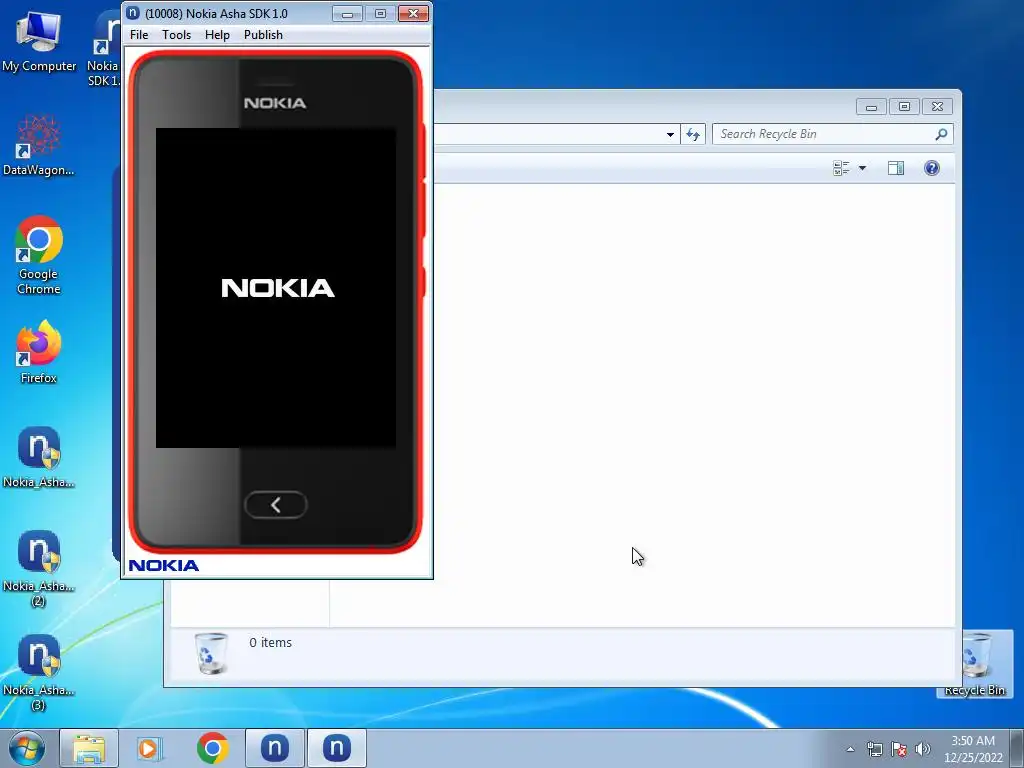Launch Firefox from the desktop
Screen dimensions: 1024x768
tap(39, 351)
